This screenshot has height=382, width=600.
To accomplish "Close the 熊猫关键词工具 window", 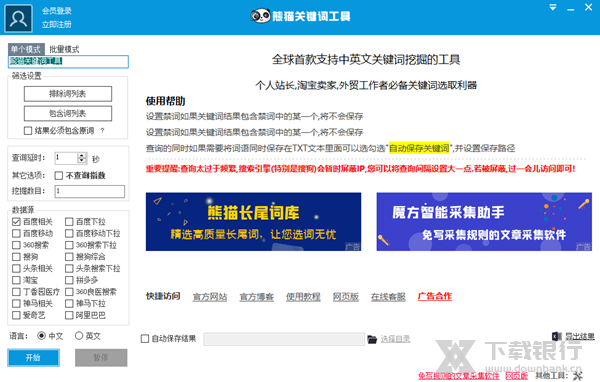I will pyautogui.click(x=589, y=7).
